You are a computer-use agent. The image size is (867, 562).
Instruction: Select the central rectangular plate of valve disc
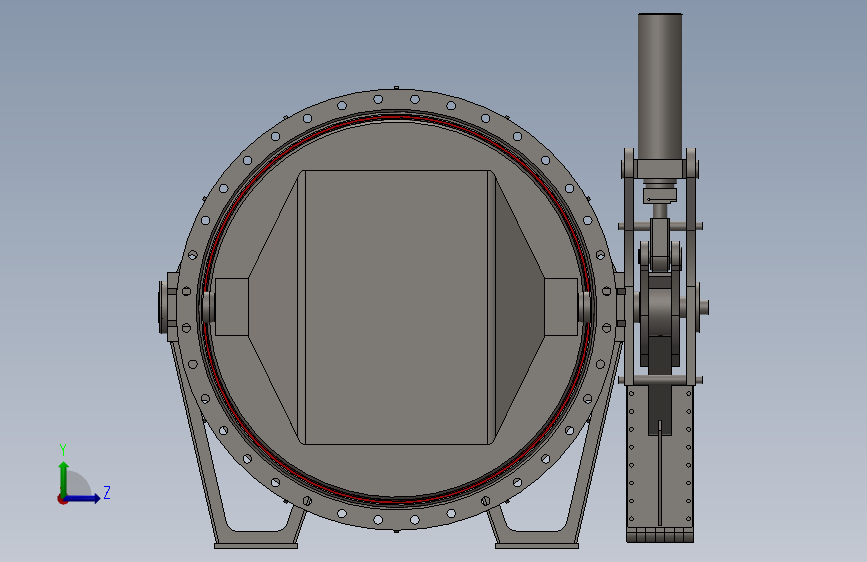pos(396,307)
